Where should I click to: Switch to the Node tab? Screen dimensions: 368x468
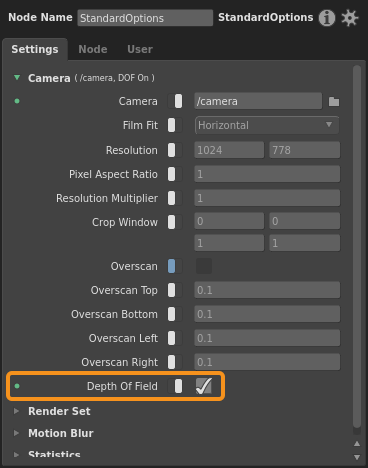[x=93, y=49]
